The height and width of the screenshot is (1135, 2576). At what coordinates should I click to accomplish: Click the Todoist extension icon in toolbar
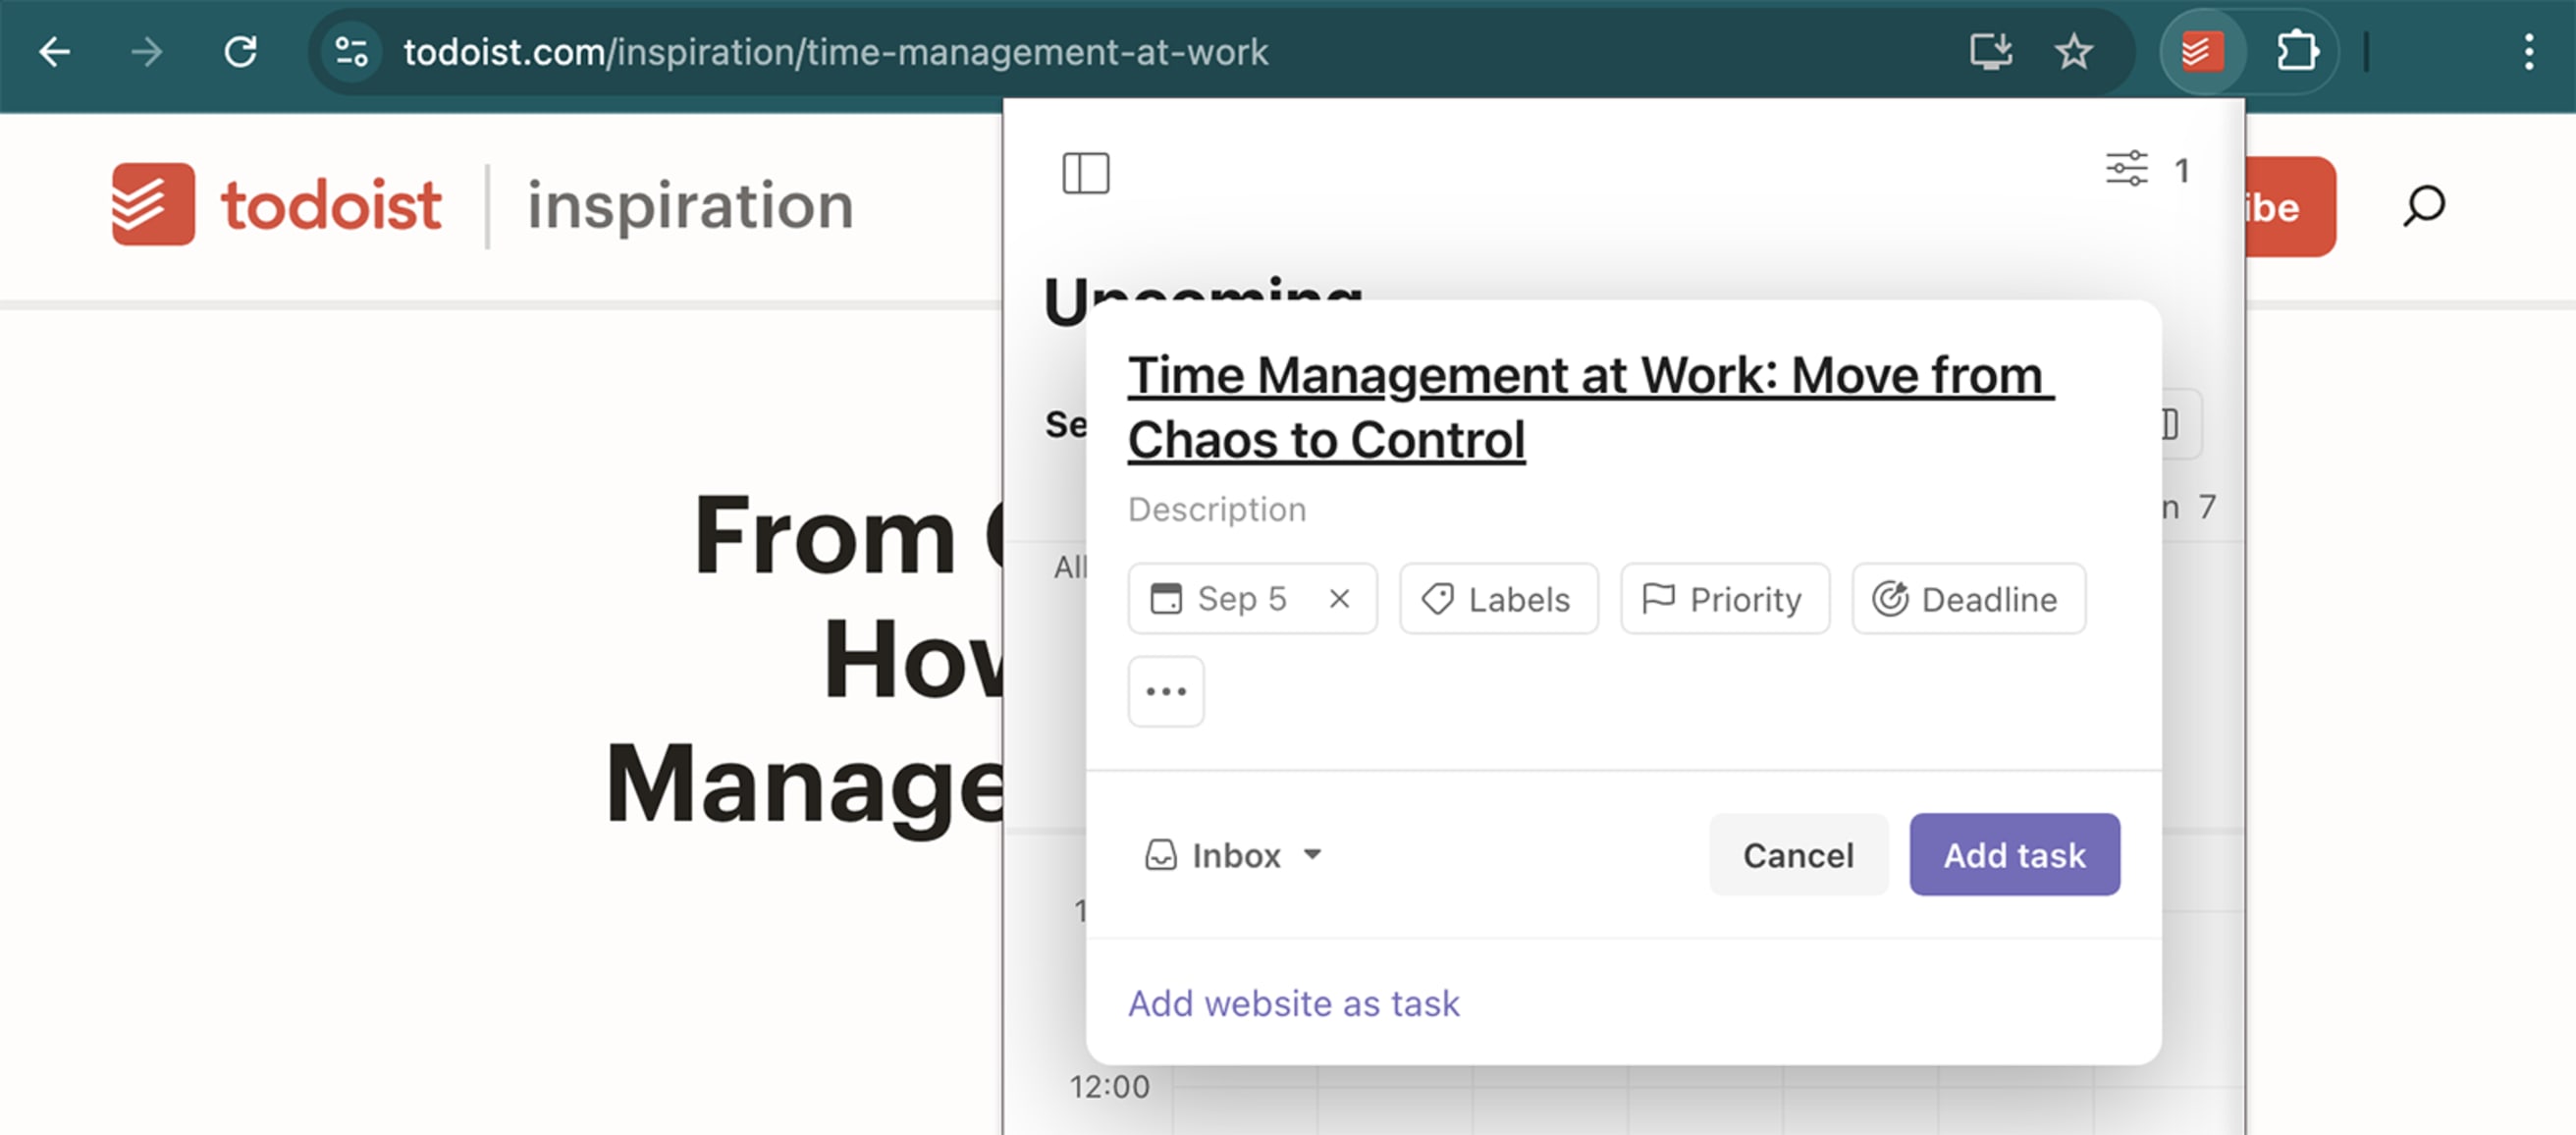[x=2202, y=51]
